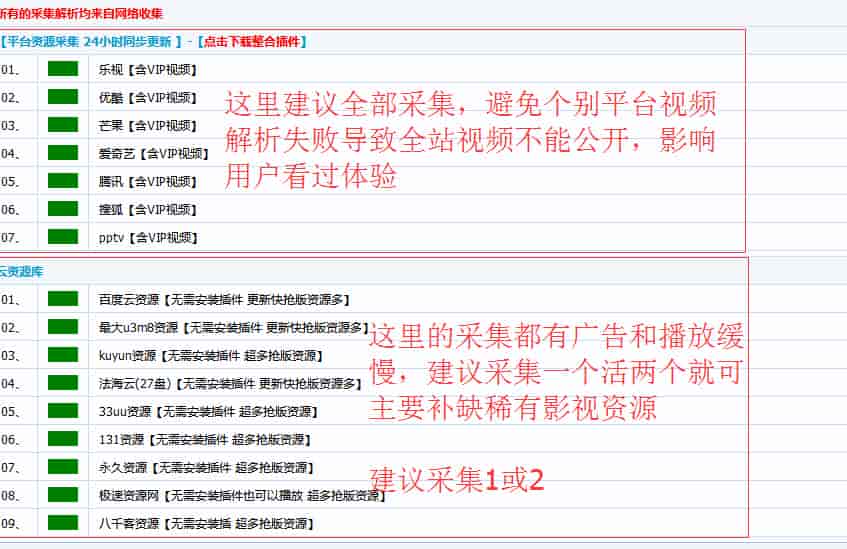Open the 优酷【含VIP视频】 entry
The height and width of the screenshot is (549, 847).
pos(148,98)
